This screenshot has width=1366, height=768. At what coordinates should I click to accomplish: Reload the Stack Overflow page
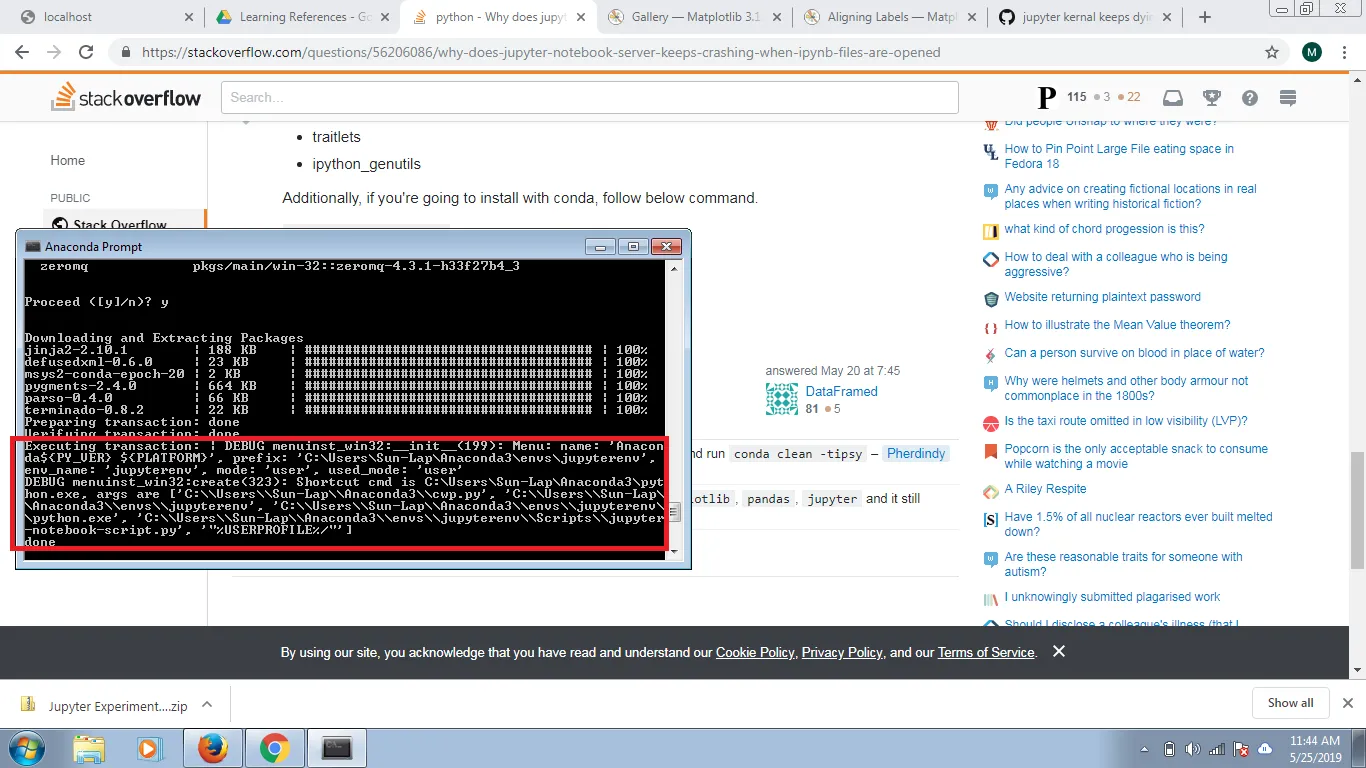[86, 52]
